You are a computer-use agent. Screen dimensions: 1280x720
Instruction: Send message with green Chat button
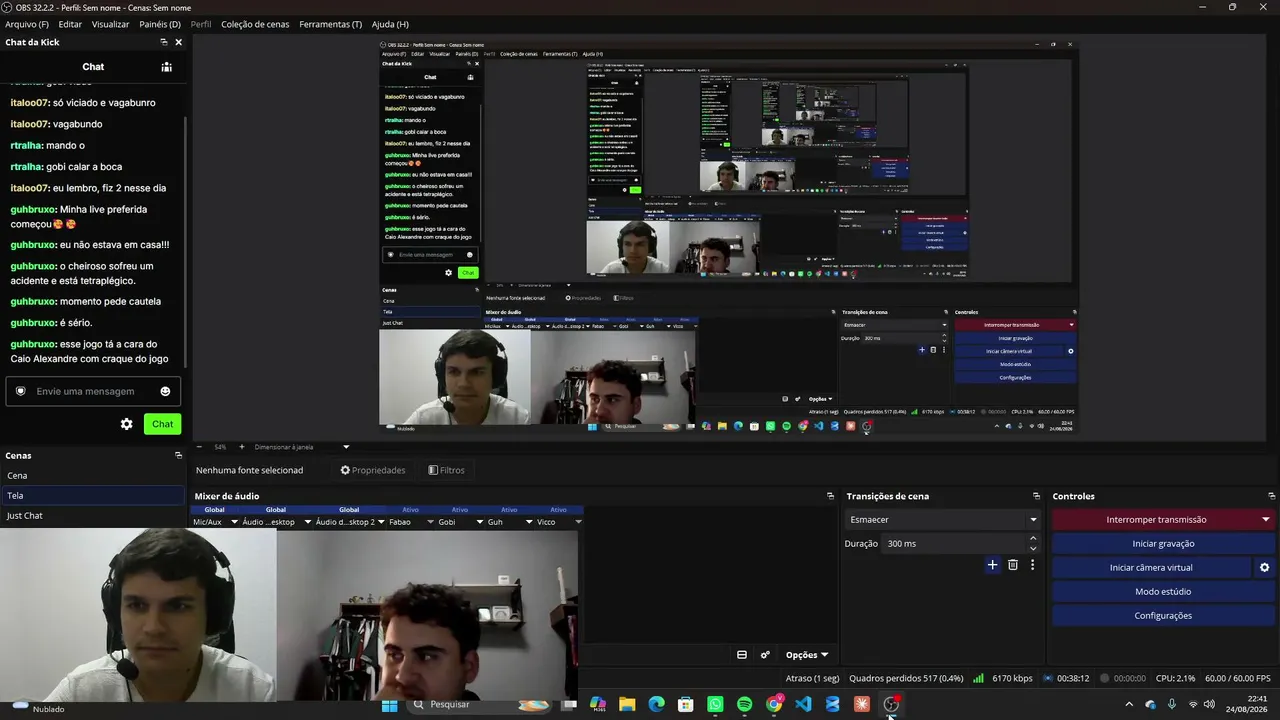pyautogui.click(x=162, y=424)
